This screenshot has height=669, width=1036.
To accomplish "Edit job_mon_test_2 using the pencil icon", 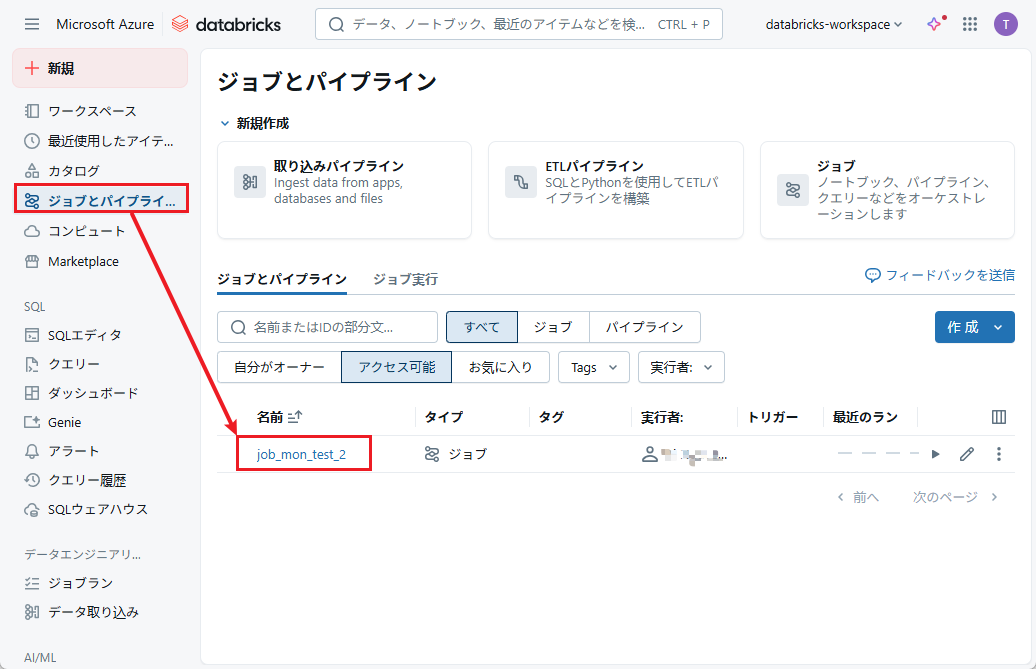I will (966, 454).
